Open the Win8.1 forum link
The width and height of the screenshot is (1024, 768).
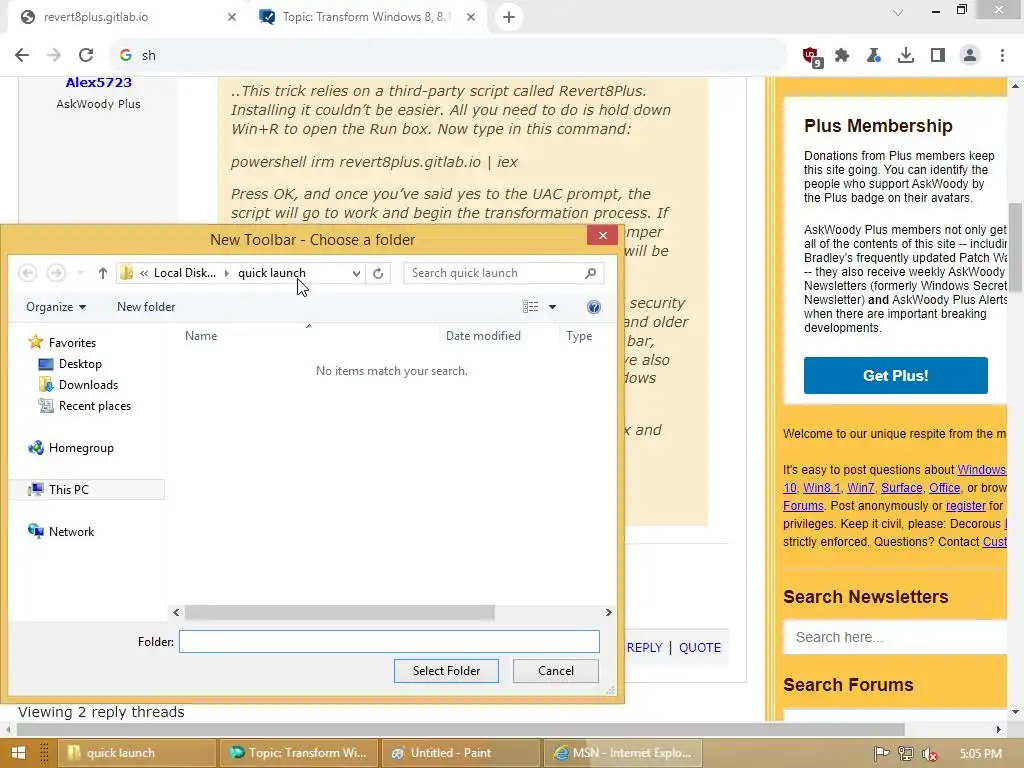pos(821,488)
